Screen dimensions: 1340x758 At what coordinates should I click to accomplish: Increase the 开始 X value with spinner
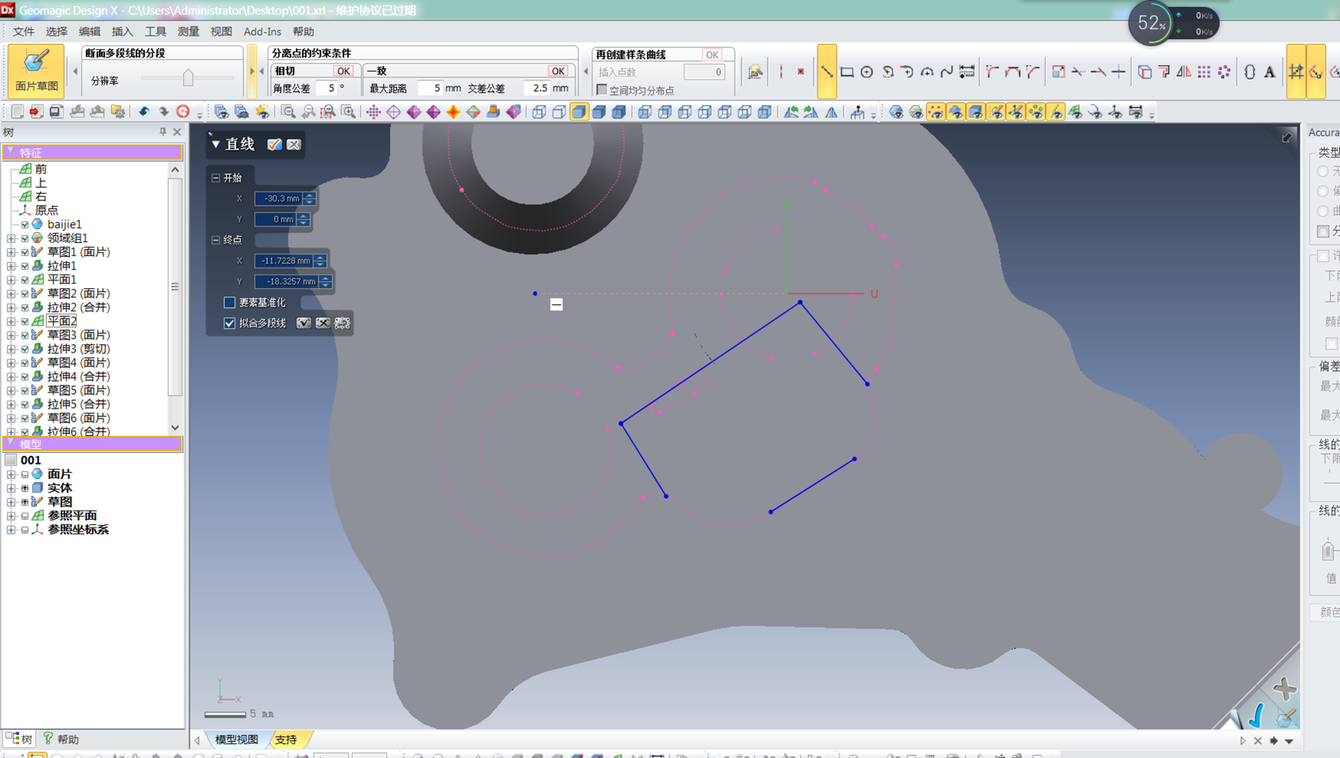coord(309,195)
